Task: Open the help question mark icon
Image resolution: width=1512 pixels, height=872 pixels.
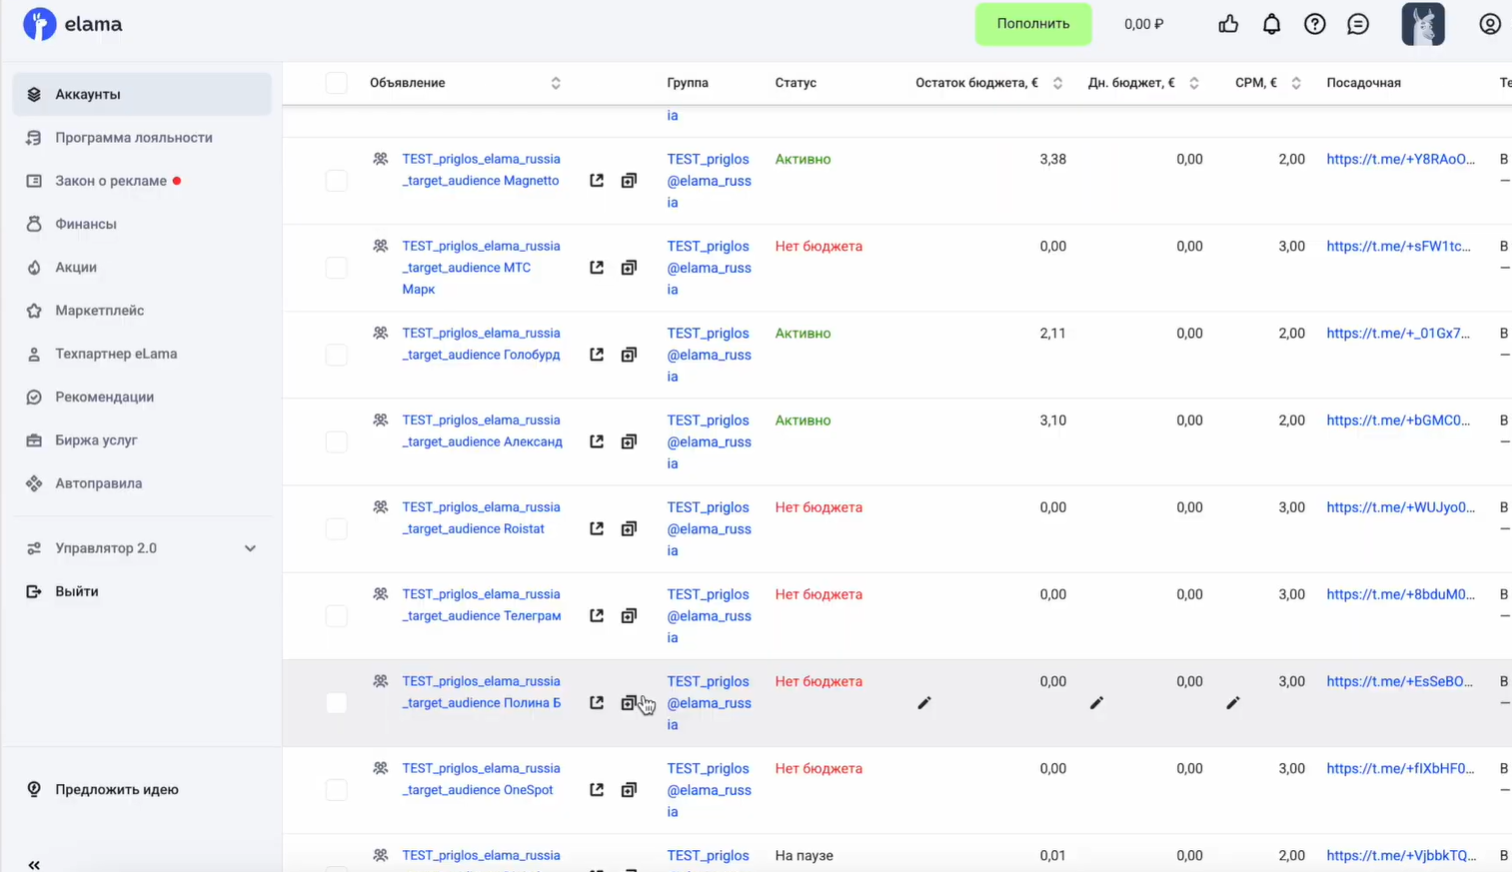Action: coord(1314,24)
